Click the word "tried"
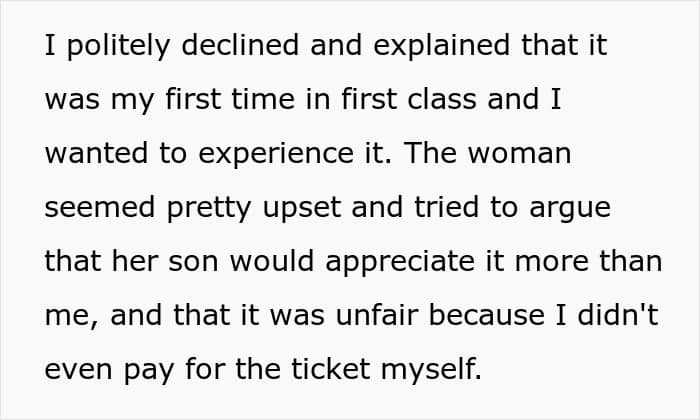 tap(446, 207)
